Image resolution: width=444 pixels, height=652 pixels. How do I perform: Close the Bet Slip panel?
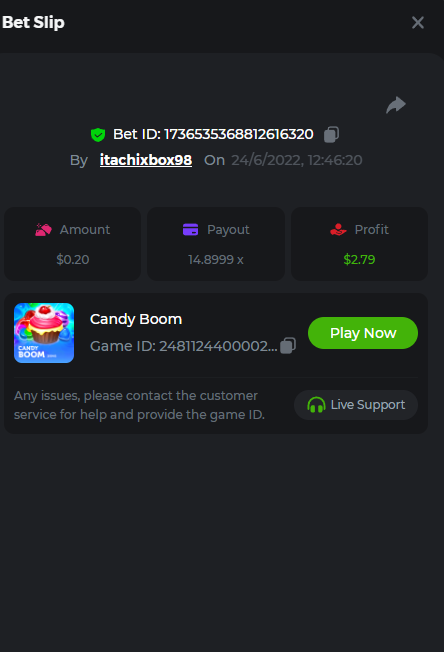point(418,22)
